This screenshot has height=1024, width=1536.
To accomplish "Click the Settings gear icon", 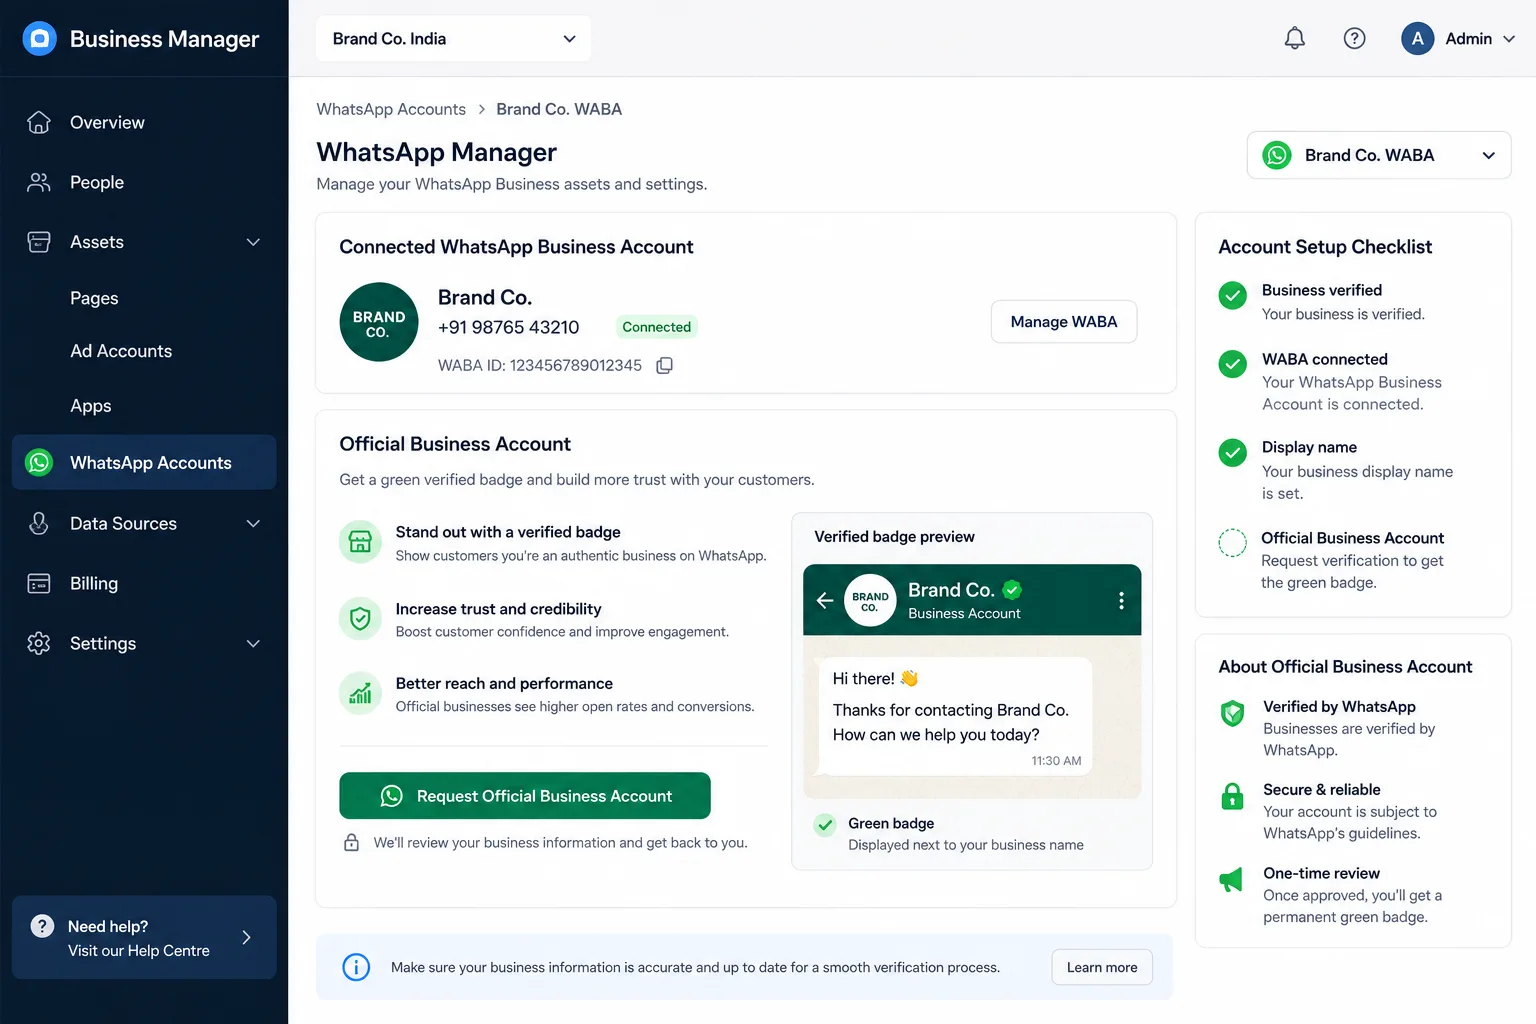I will (x=39, y=643).
